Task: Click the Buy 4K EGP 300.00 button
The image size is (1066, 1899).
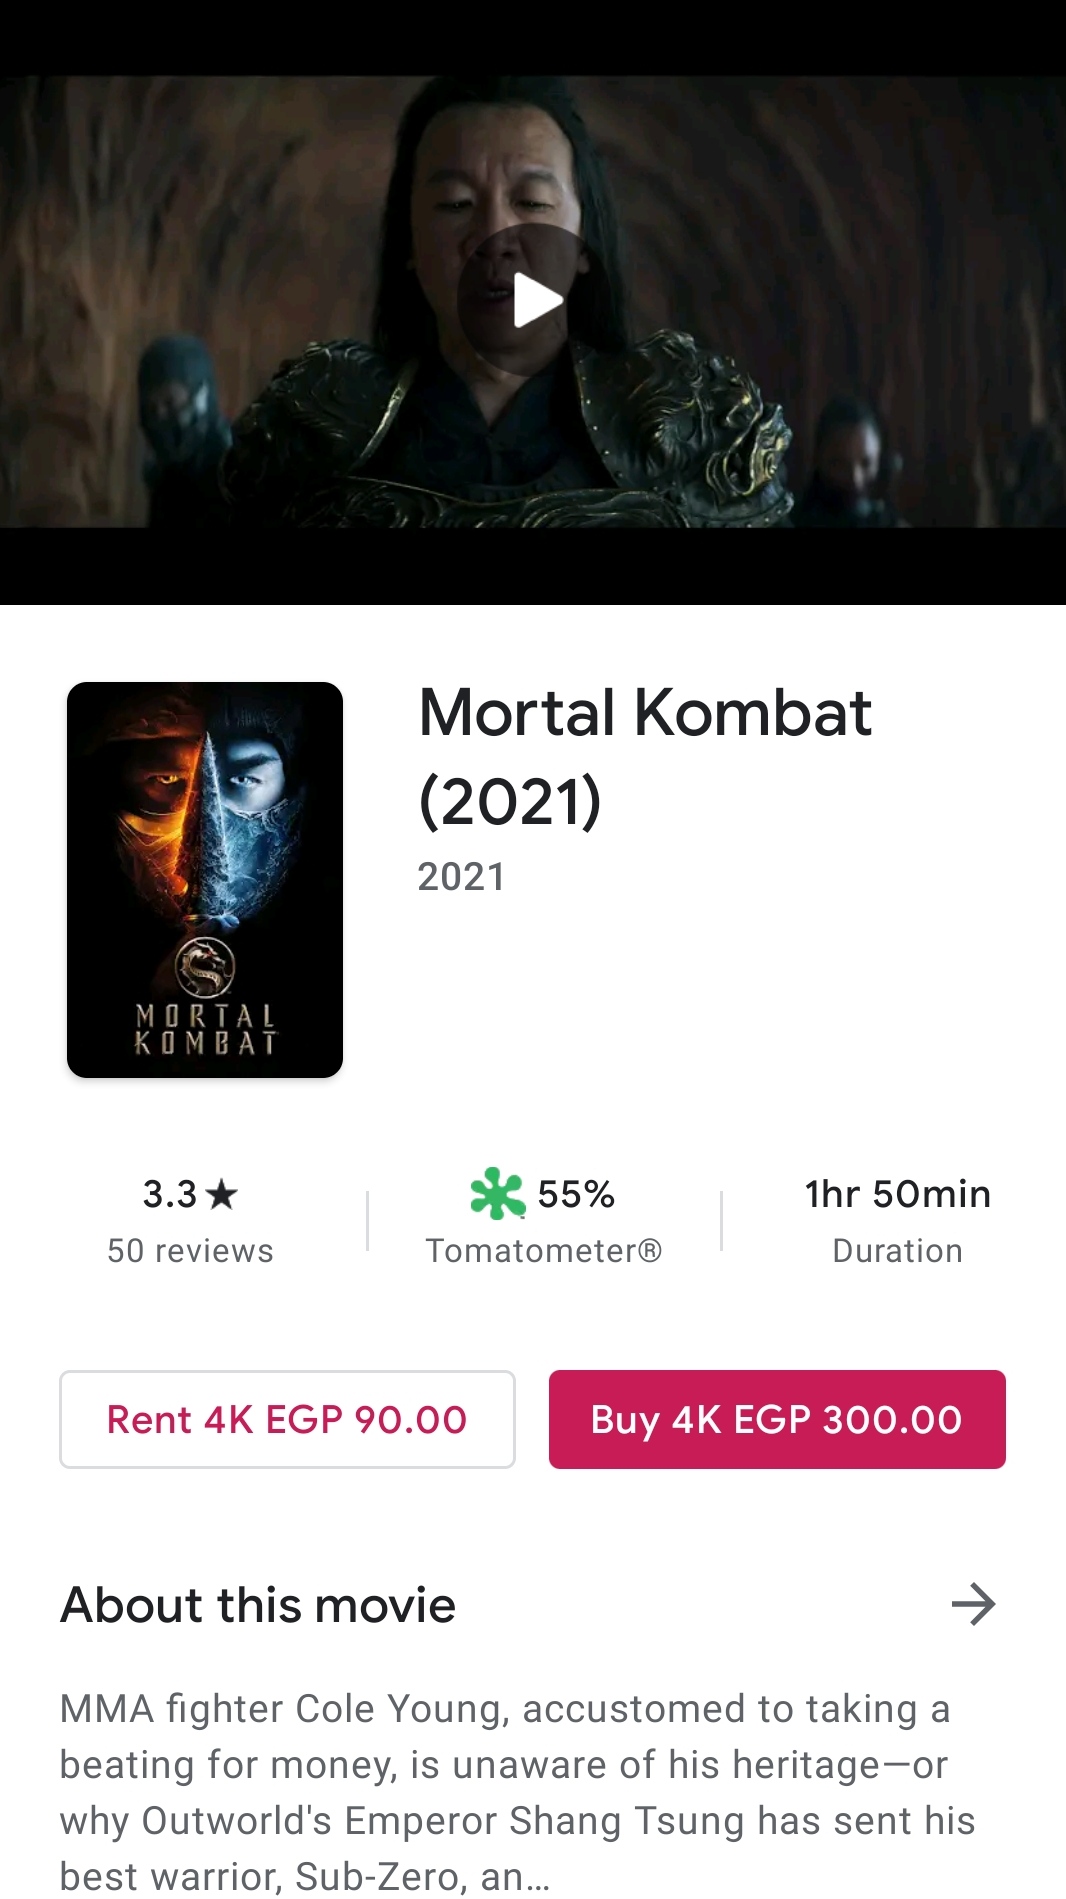Action: (777, 1419)
